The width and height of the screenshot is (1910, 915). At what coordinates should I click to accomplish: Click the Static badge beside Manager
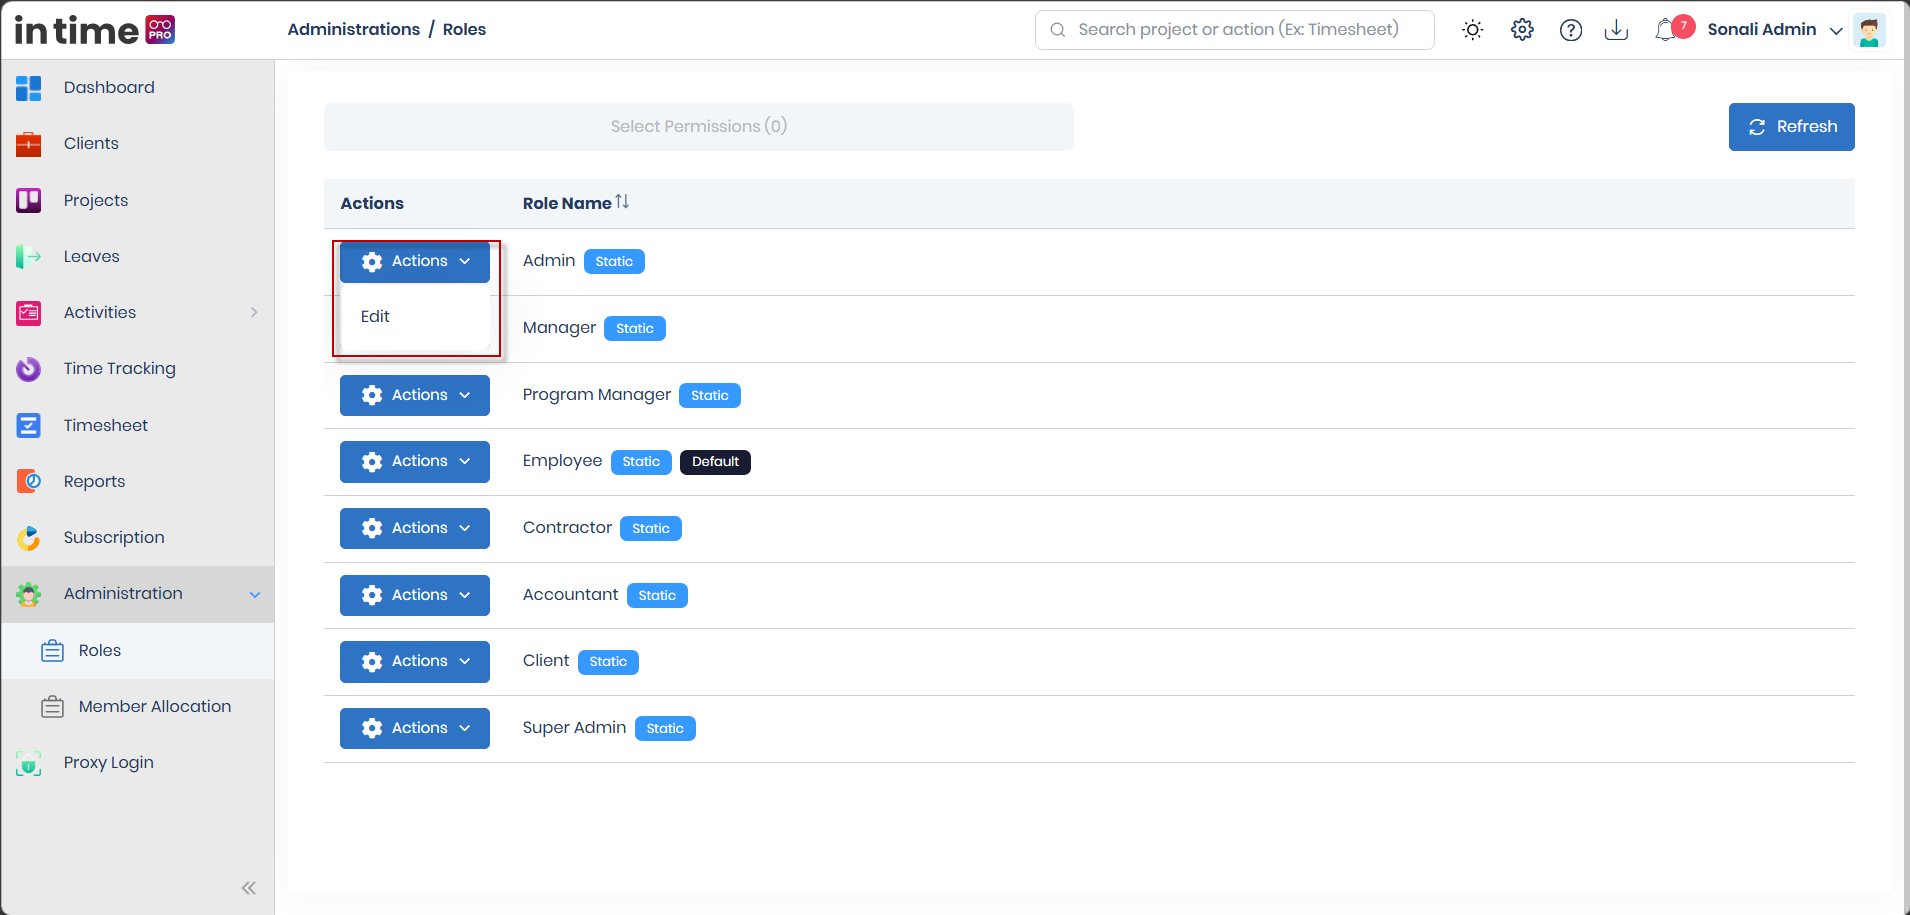pyautogui.click(x=635, y=328)
